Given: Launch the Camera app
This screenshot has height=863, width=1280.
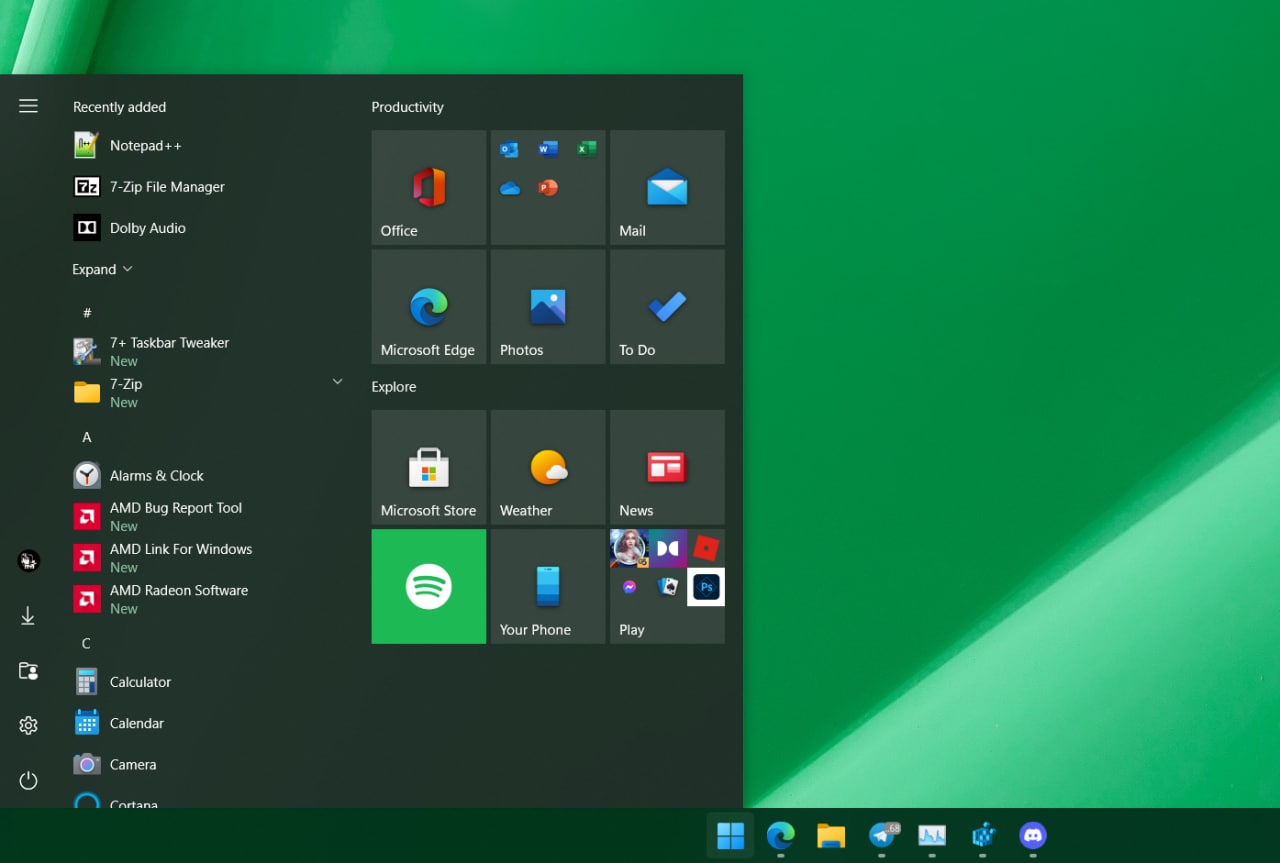Looking at the screenshot, I should coord(208,764).
